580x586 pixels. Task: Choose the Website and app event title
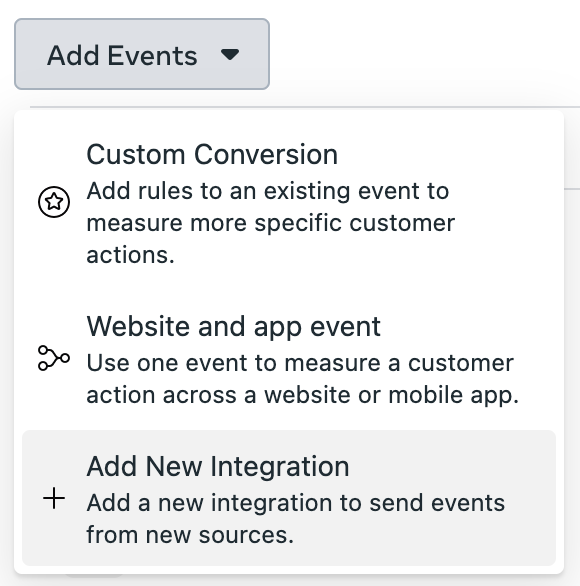pyautogui.click(x=234, y=326)
